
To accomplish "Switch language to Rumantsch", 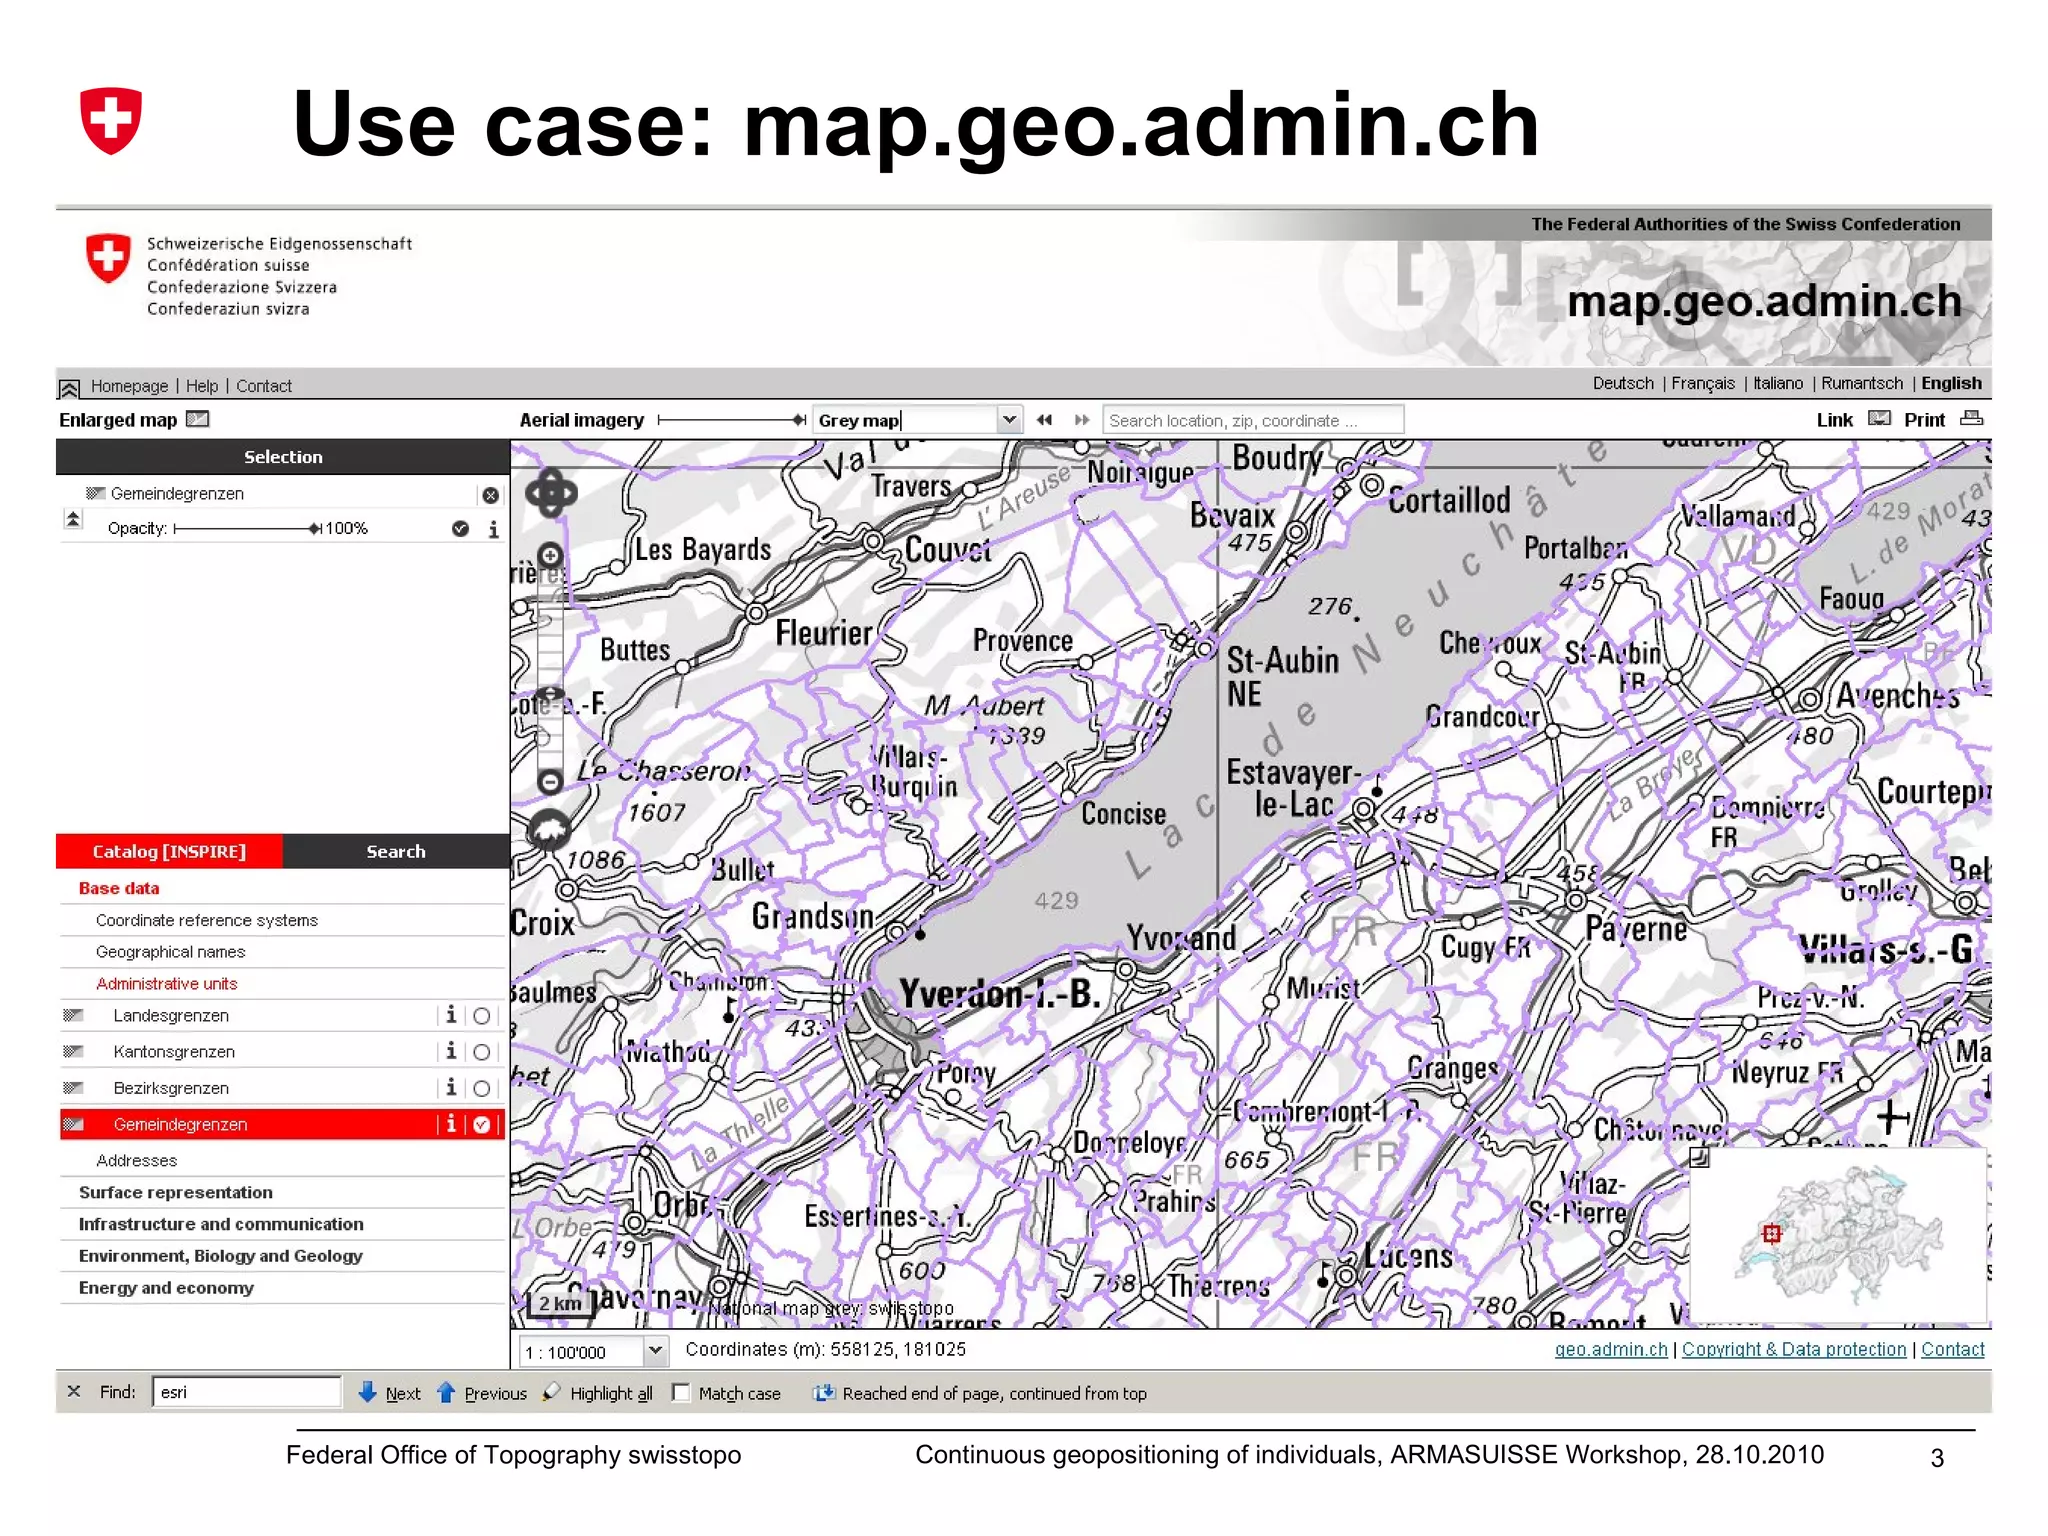I will 1862,383.
